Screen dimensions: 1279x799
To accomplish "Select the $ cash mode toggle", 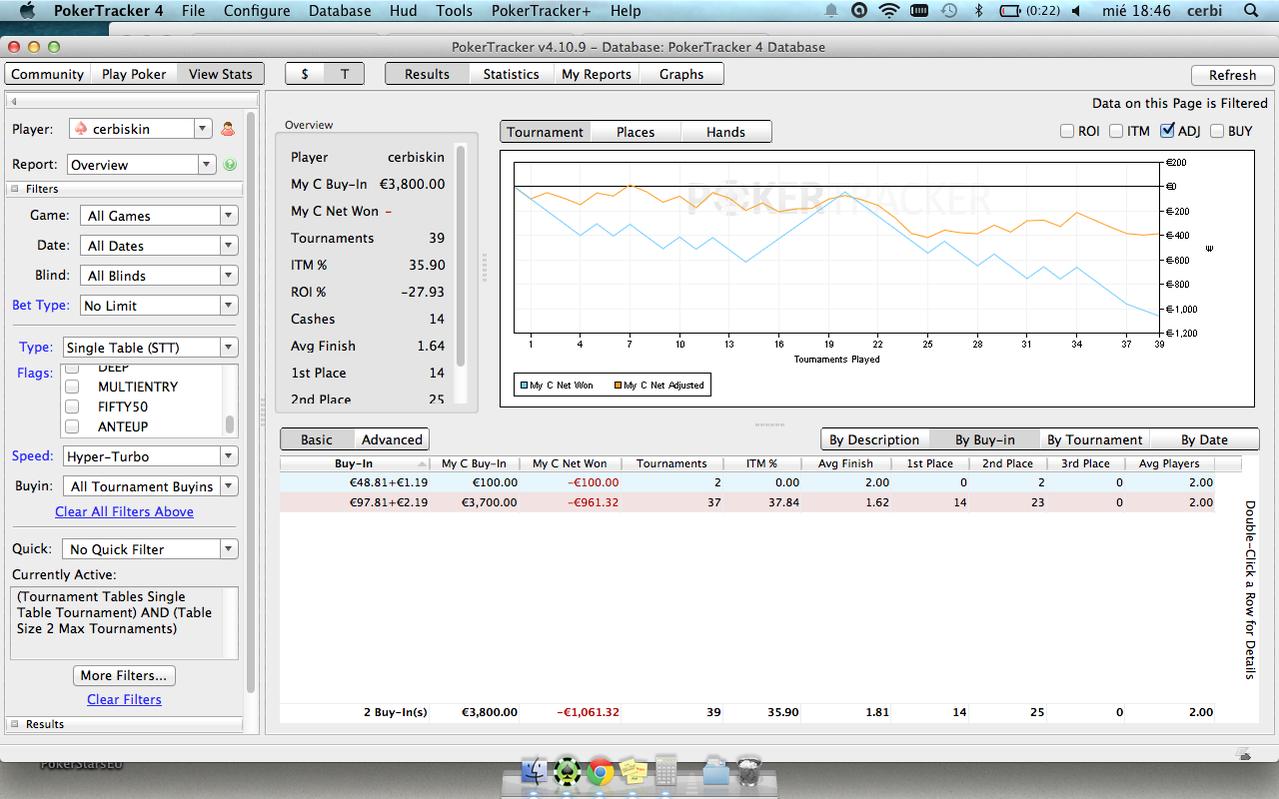I will click(305, 74).
